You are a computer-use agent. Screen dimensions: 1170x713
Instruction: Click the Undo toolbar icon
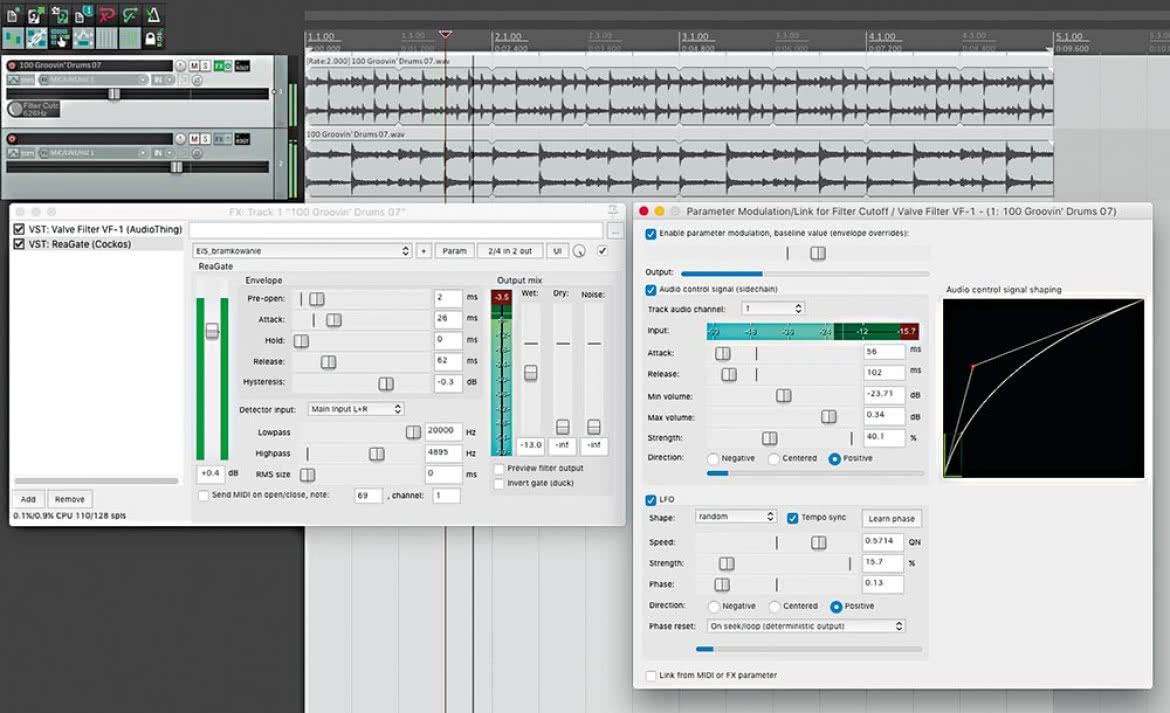[107, 15]
